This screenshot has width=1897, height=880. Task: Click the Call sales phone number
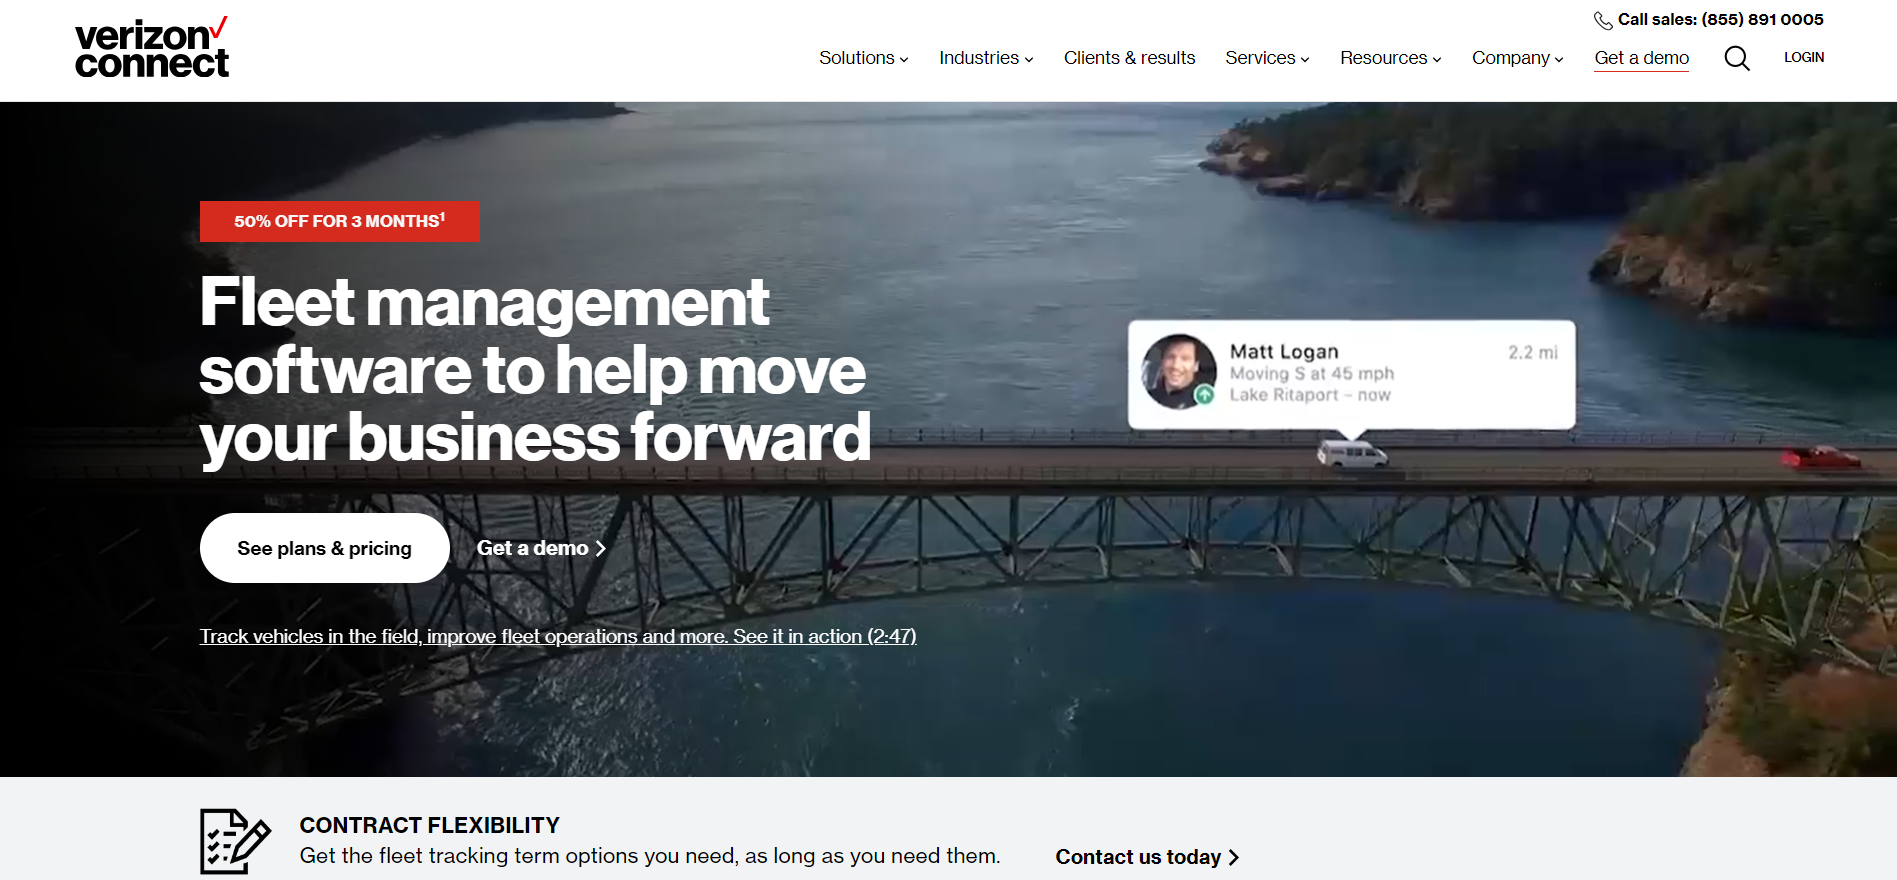(1762, 19)
